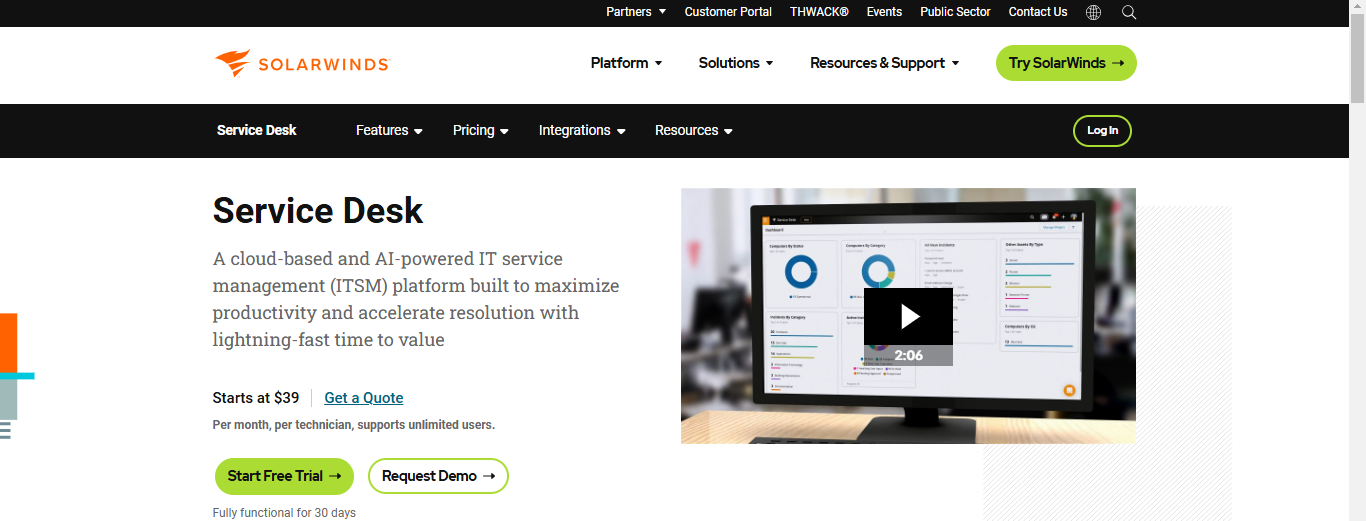The height and width of the screenshot is (521, 1366).
Task: Click the SolarWinds logo
Action: pyautogui.click(x=301, y=63)
